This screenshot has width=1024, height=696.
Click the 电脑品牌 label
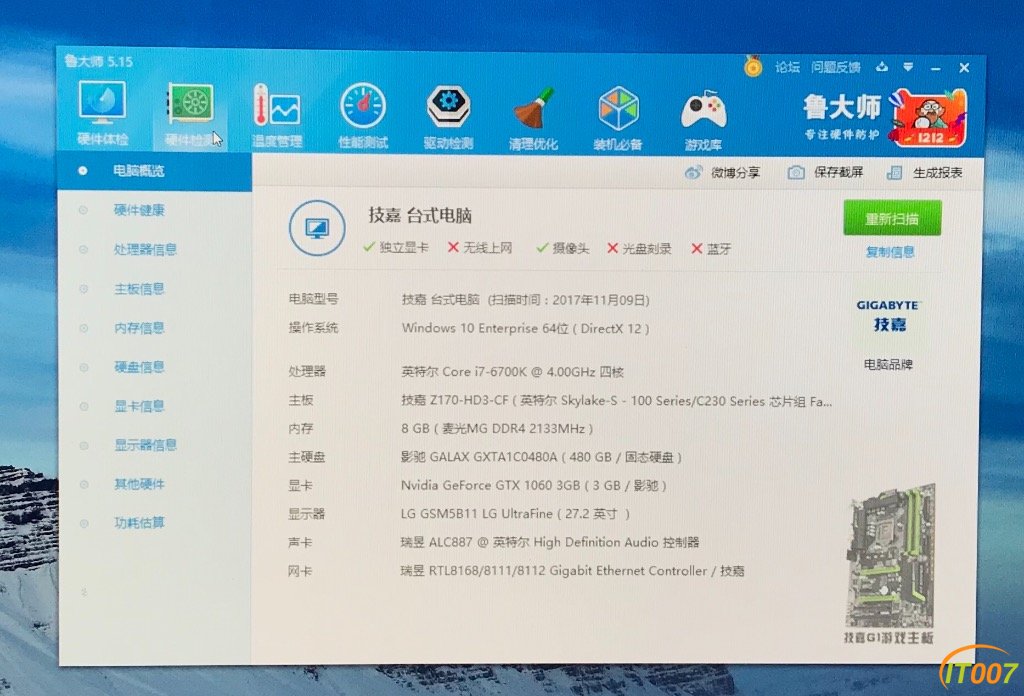(888, 364)
